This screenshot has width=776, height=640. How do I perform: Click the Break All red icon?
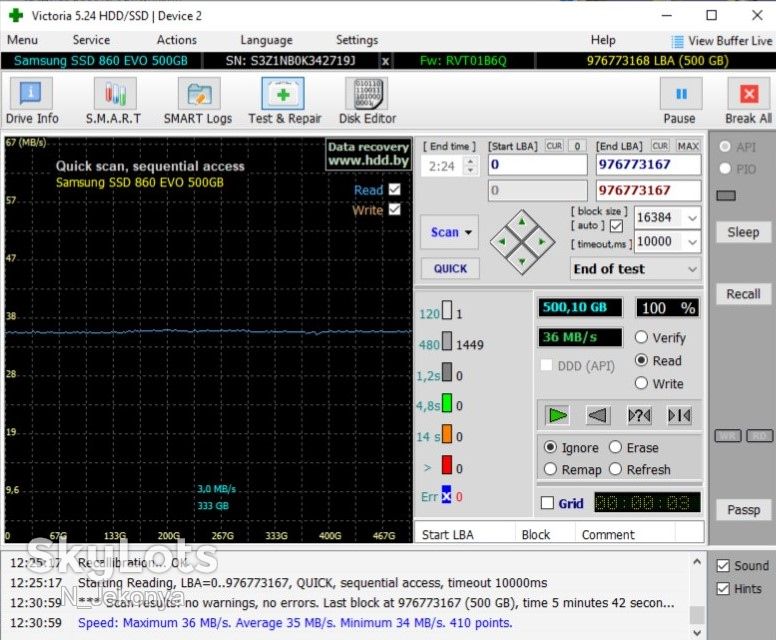(x=748, y=94)
